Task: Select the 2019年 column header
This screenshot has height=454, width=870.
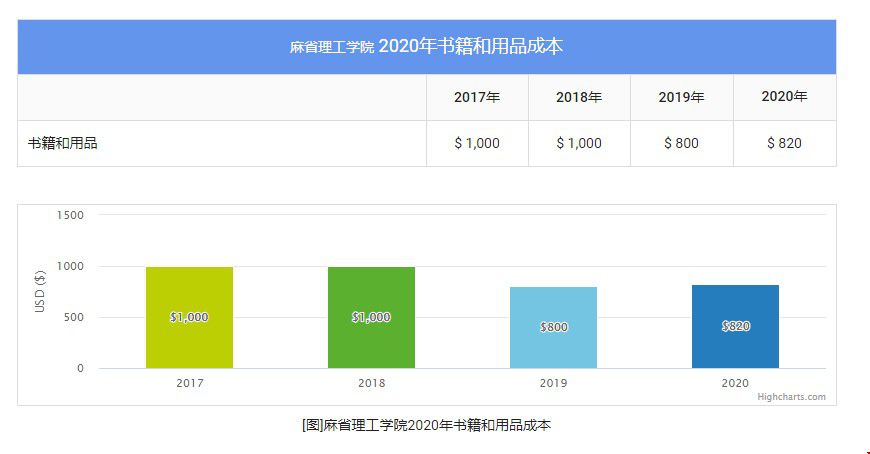Action: coord(682,97)
